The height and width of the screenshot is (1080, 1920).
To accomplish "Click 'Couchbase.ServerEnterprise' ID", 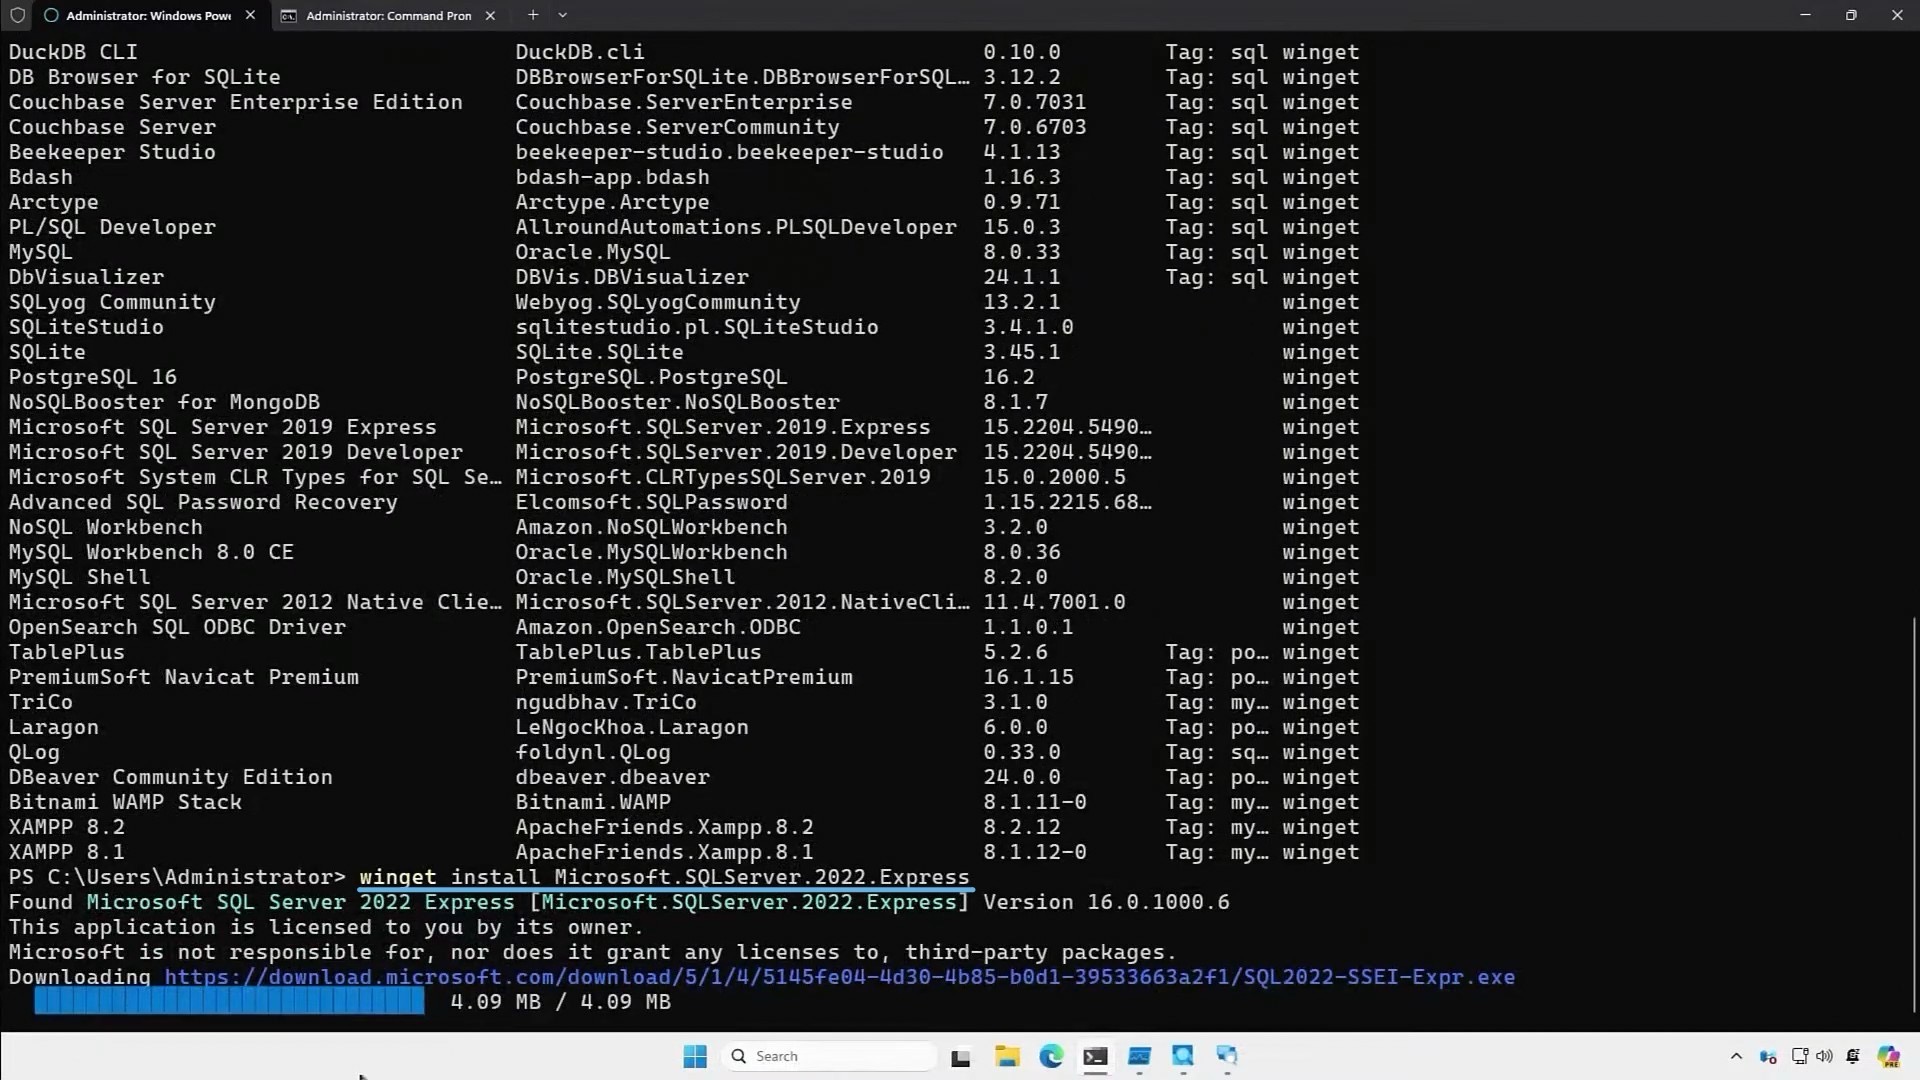I will pos(684,102).
